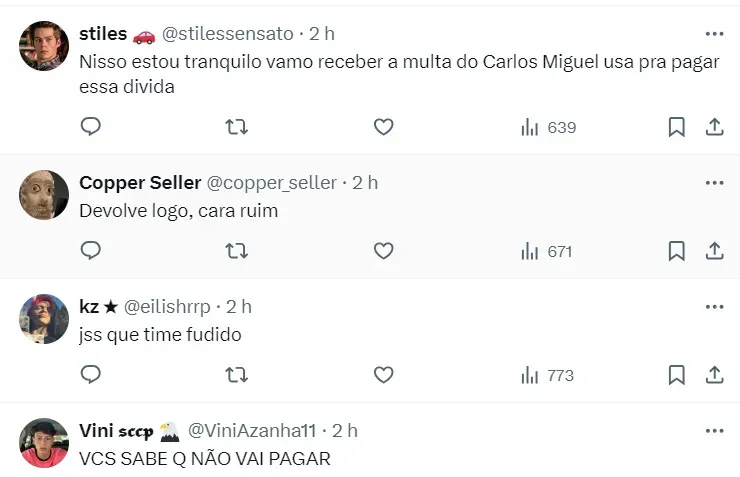
Task: Open Vini's profile avatar picture
Action: 44,442
